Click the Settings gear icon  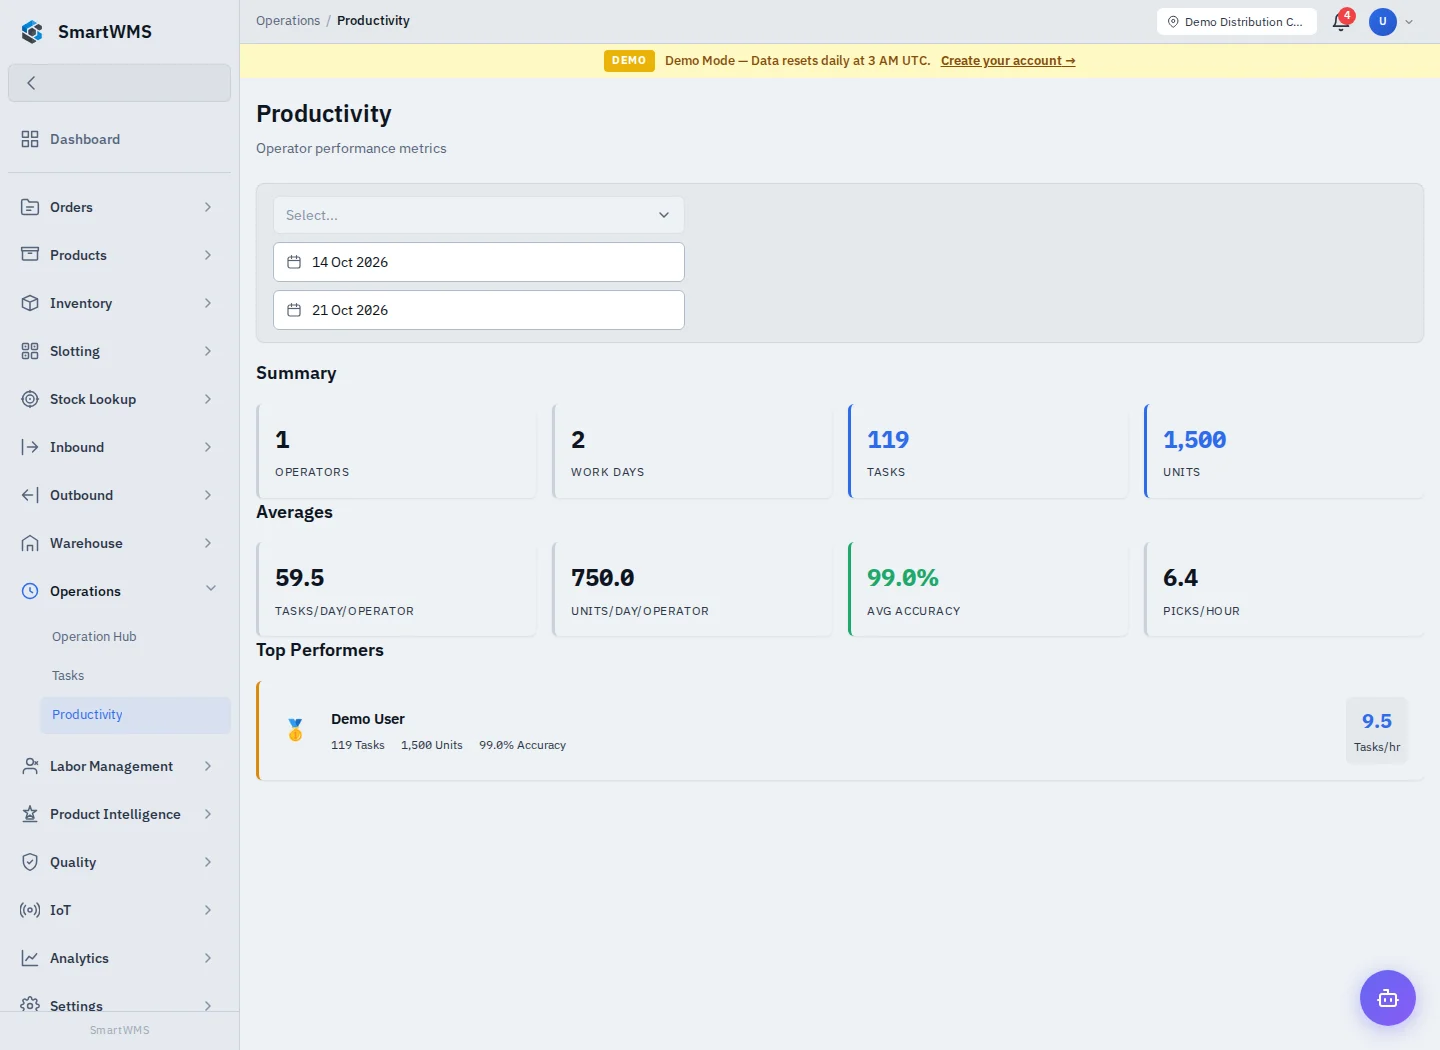point(30,1004)
